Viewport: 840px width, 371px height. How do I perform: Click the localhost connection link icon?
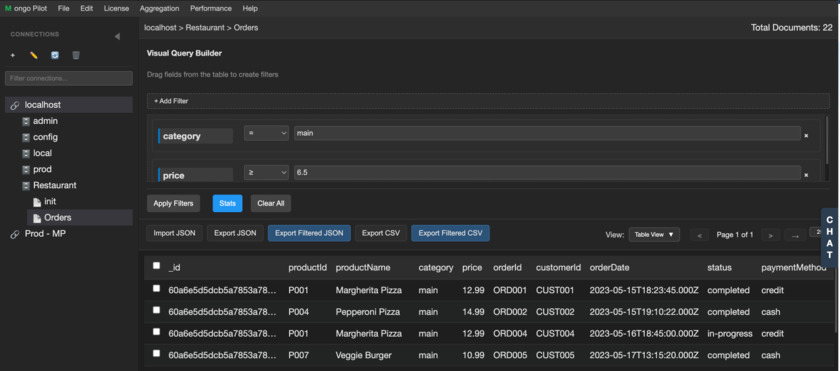[x=15, y=105]
